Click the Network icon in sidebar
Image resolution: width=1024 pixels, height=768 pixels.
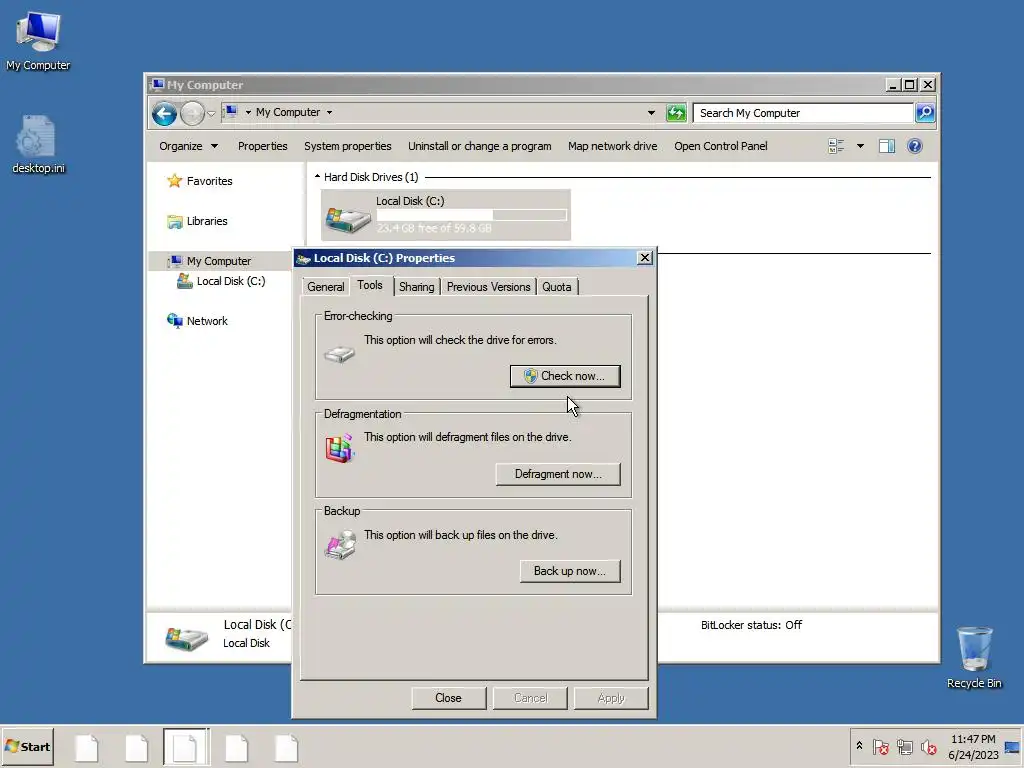pos(174,321)
